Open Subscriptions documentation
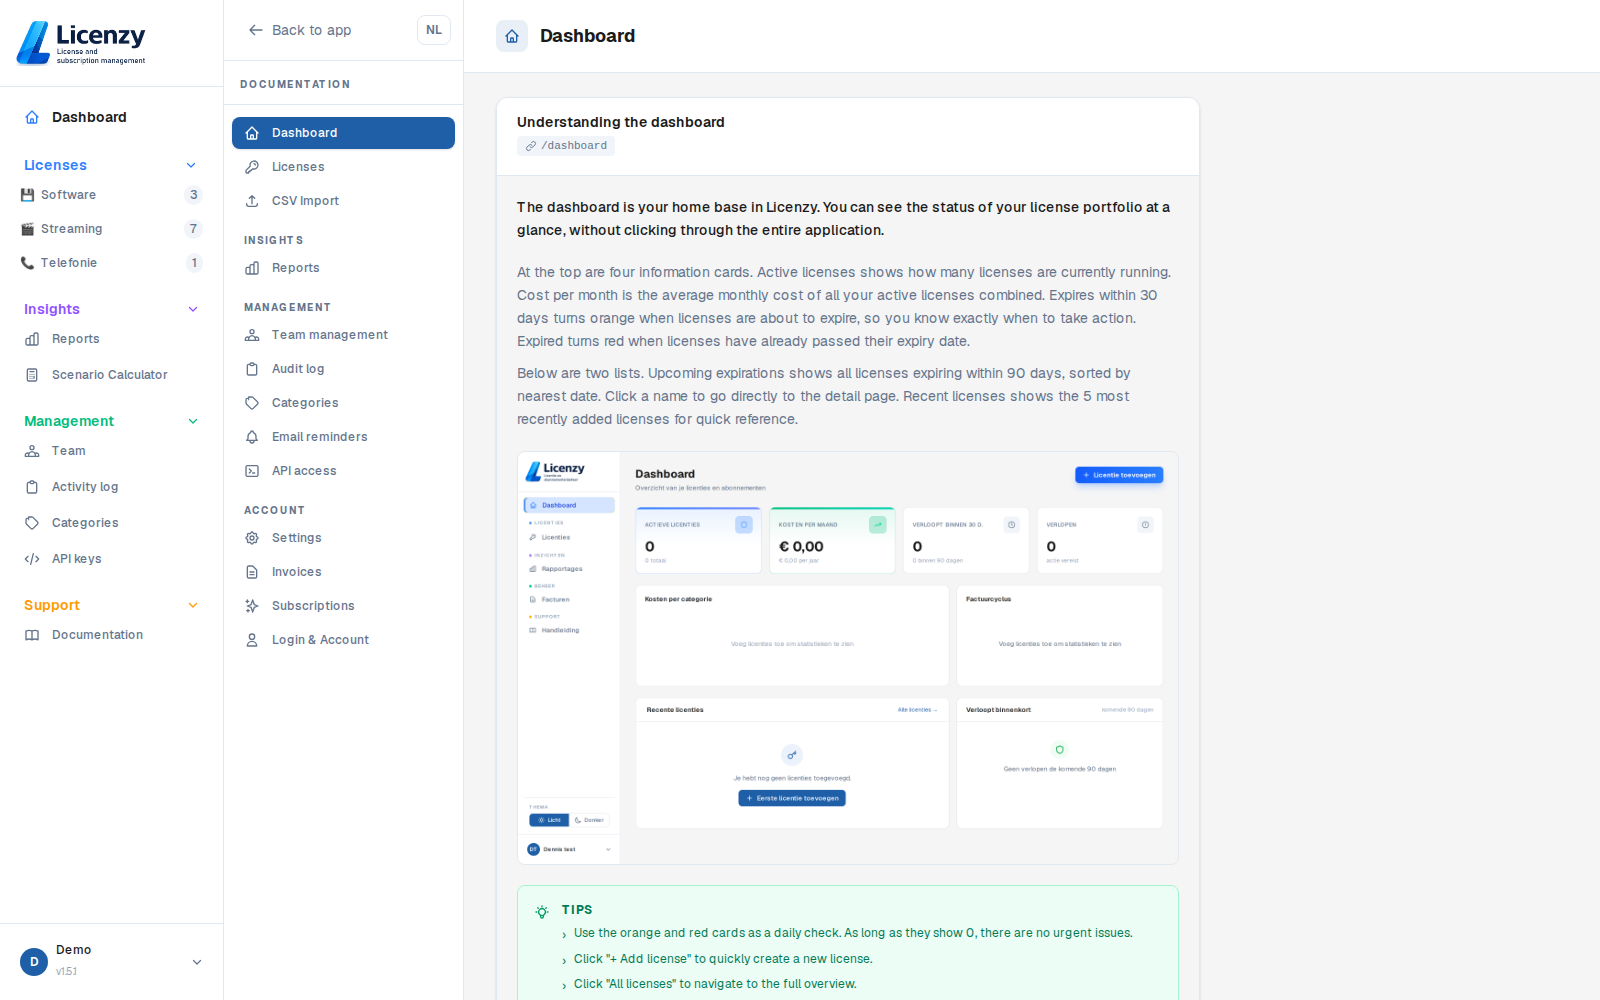The height and width of the screenshot is (1000, 1600). (x=343, y=606)
